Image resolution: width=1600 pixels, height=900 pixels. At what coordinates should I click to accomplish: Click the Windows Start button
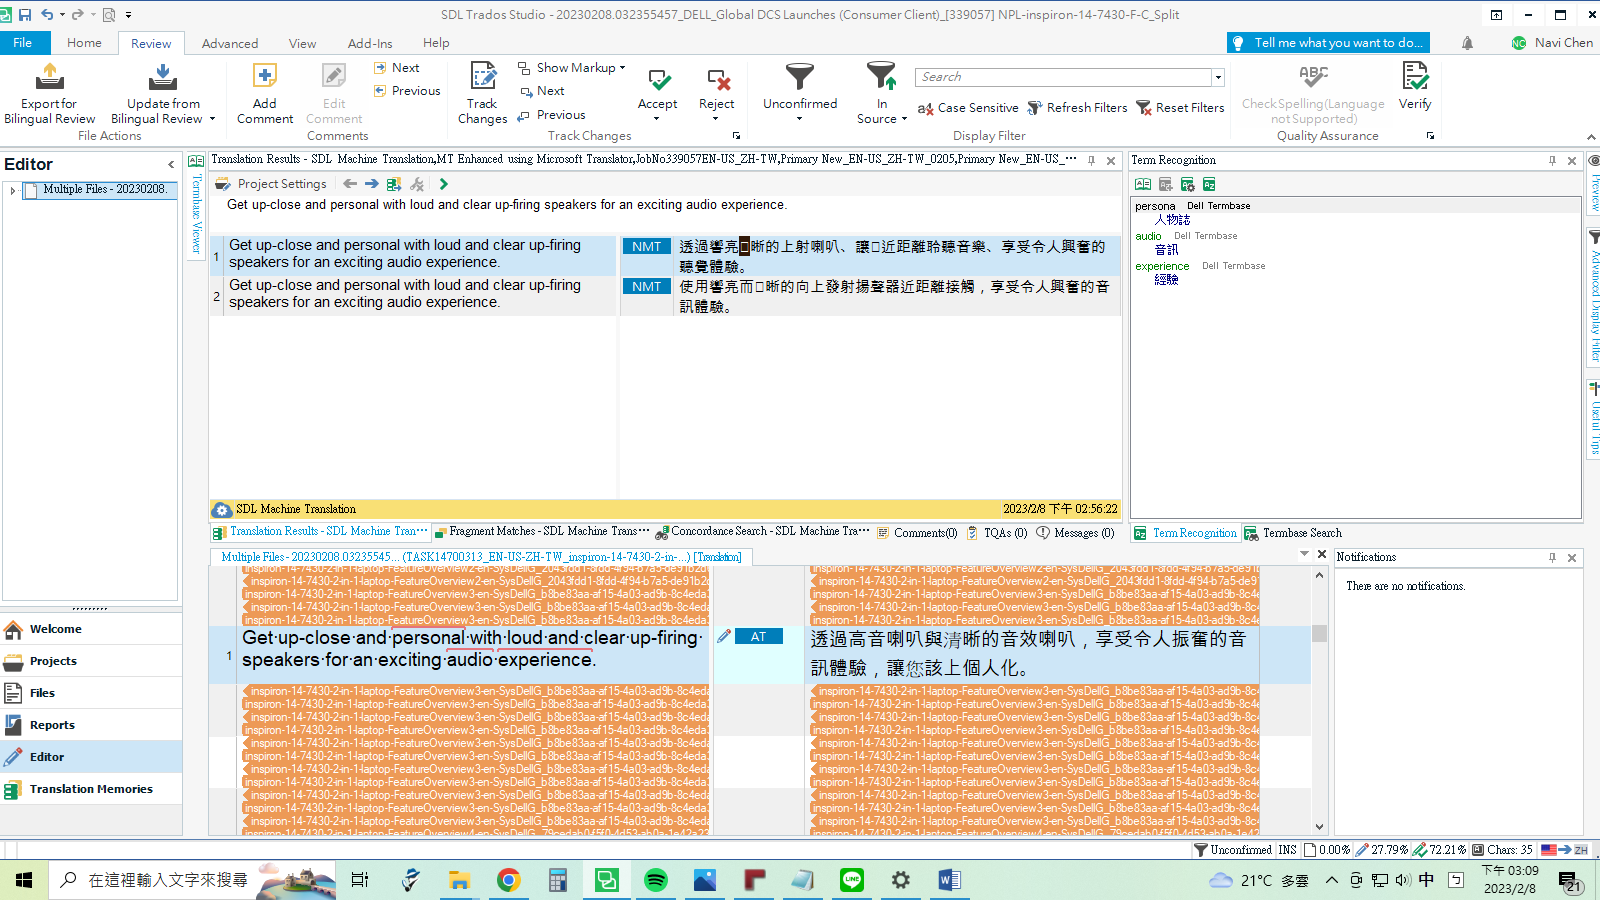(x=24, y=880)
